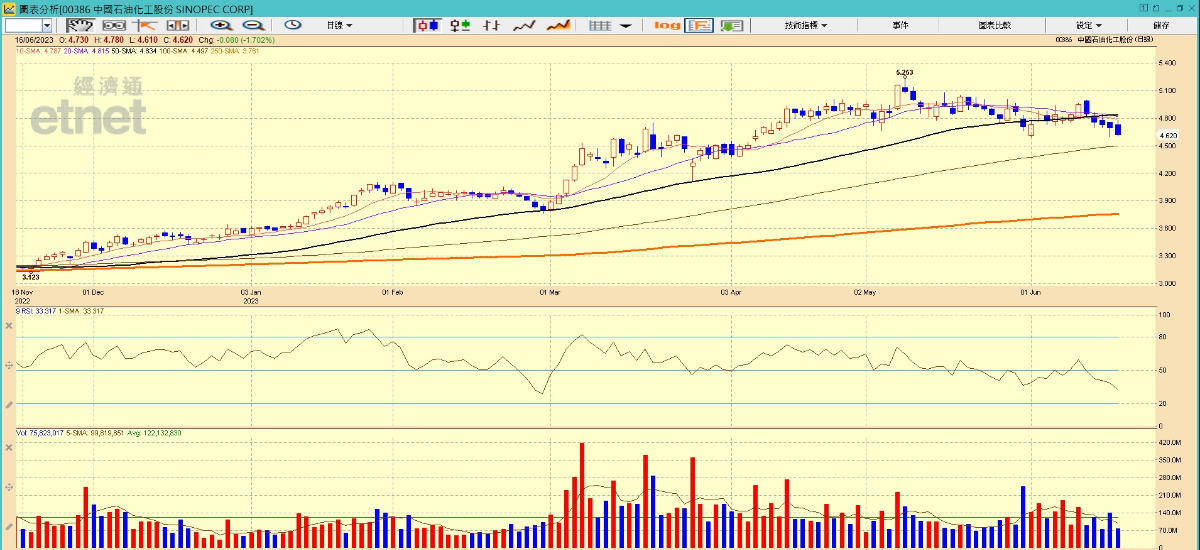Close the RSI indicator panel
The height and width of the screenshot is (550, 1200).
9,338
